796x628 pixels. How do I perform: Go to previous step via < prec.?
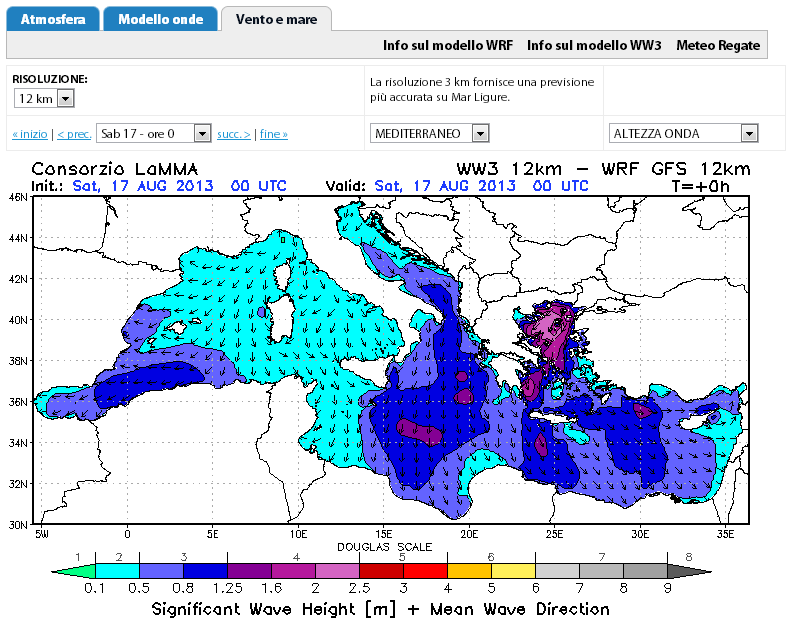[x=73, y=134]
